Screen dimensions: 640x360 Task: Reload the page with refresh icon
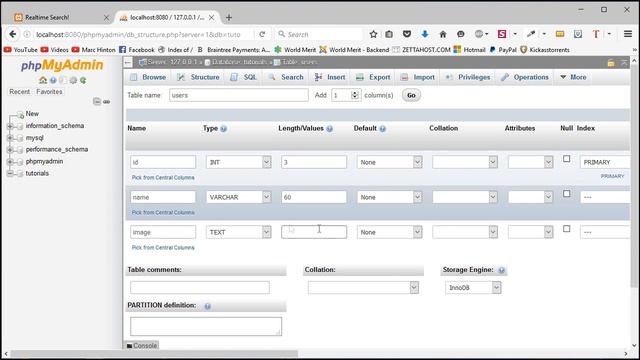click(x=262, y=34)
